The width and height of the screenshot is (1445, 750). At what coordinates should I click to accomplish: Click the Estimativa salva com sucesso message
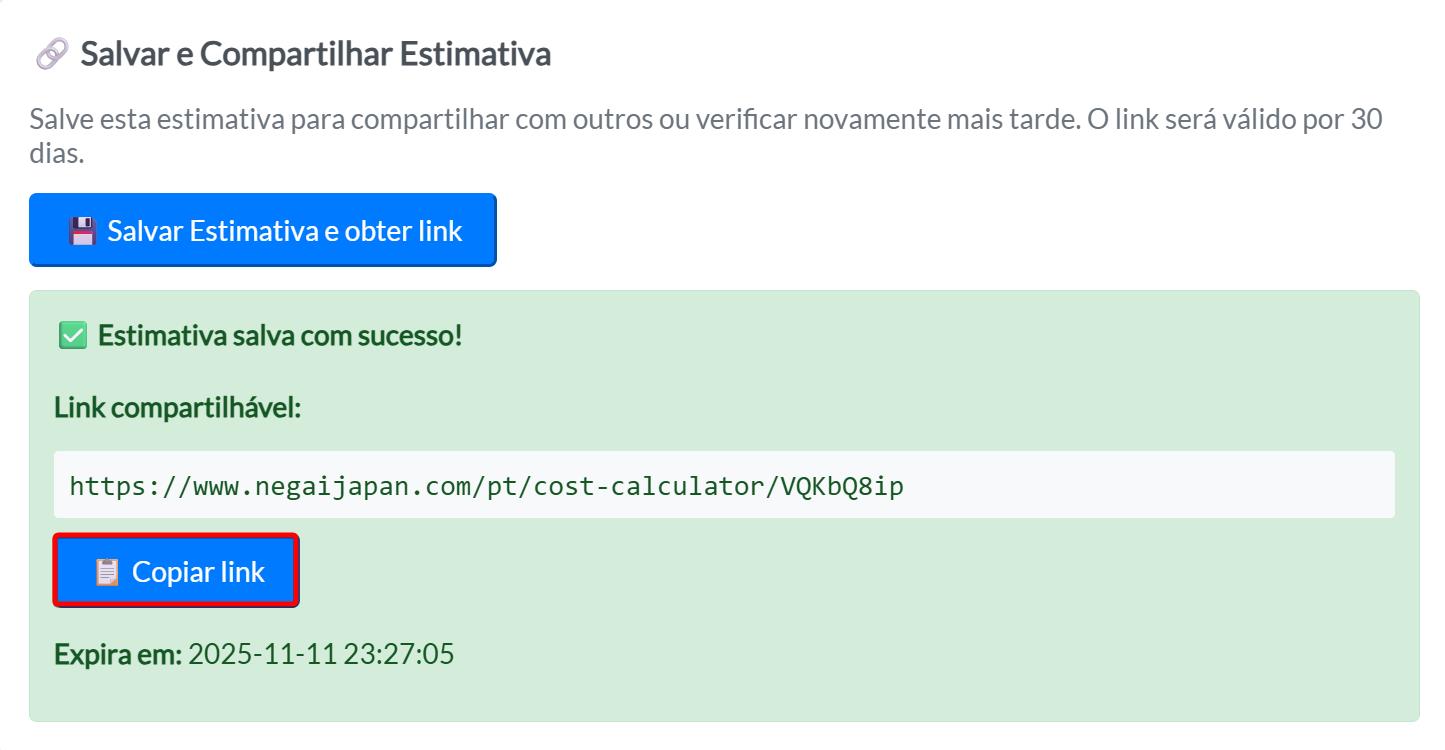point(280,336)
